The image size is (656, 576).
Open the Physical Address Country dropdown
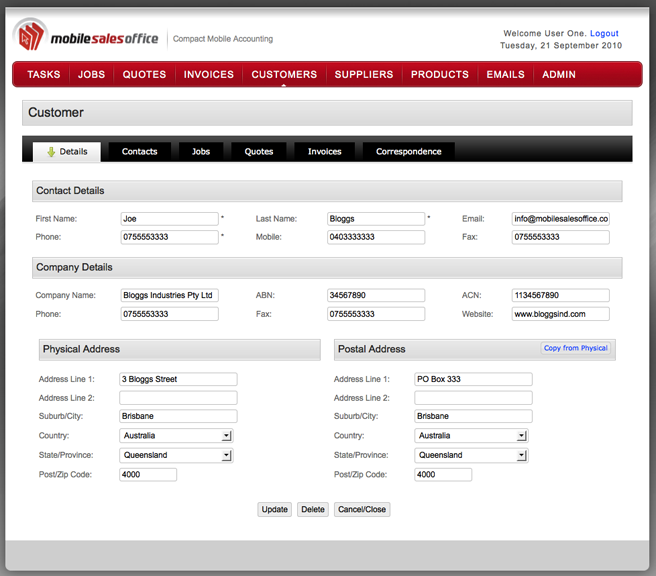[176, 436]
